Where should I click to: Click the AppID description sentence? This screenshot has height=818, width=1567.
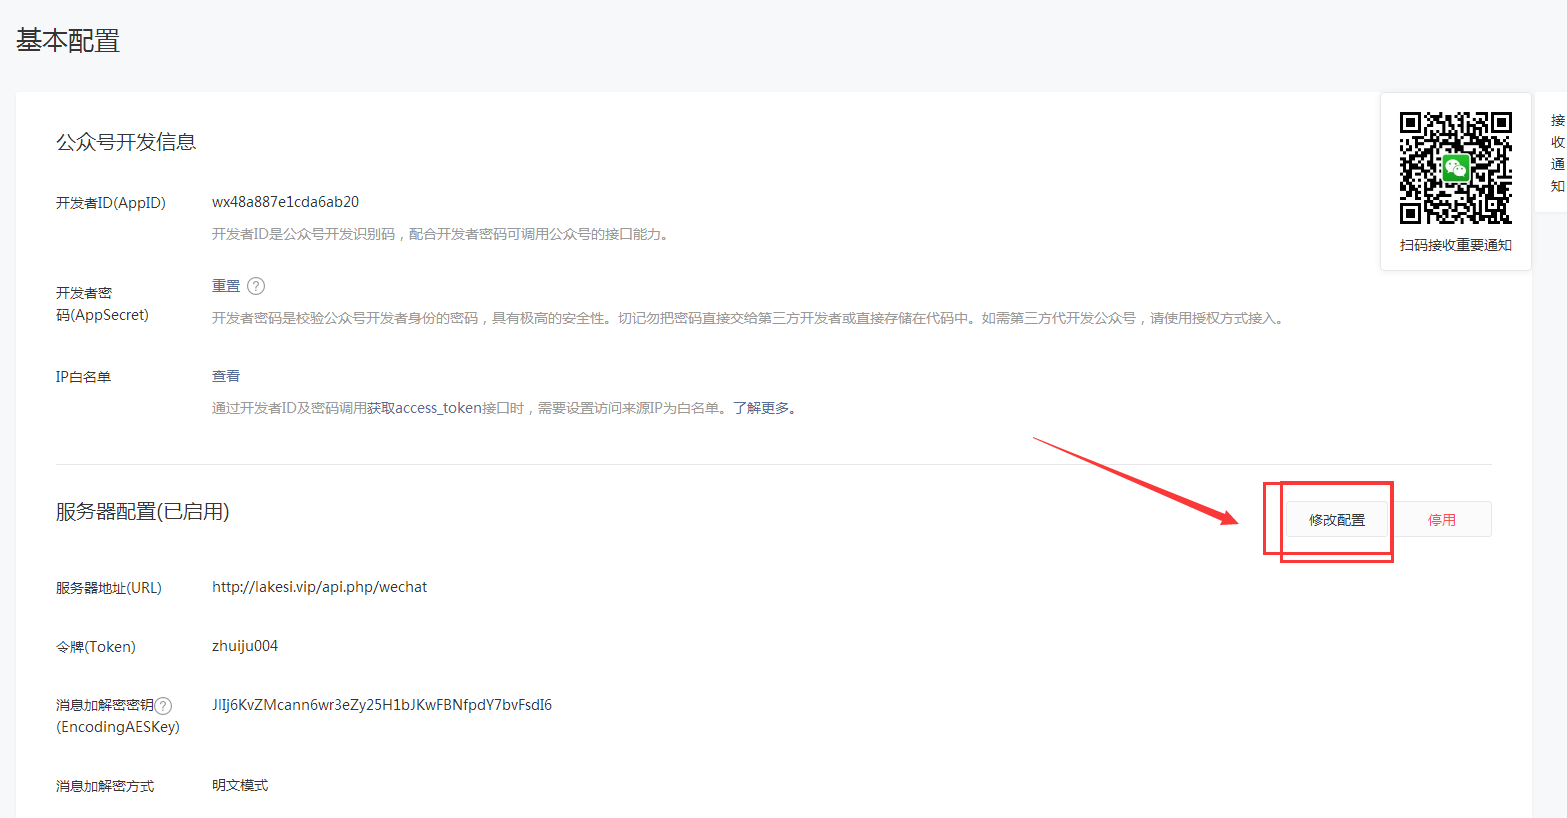click(x=440, y=234)
